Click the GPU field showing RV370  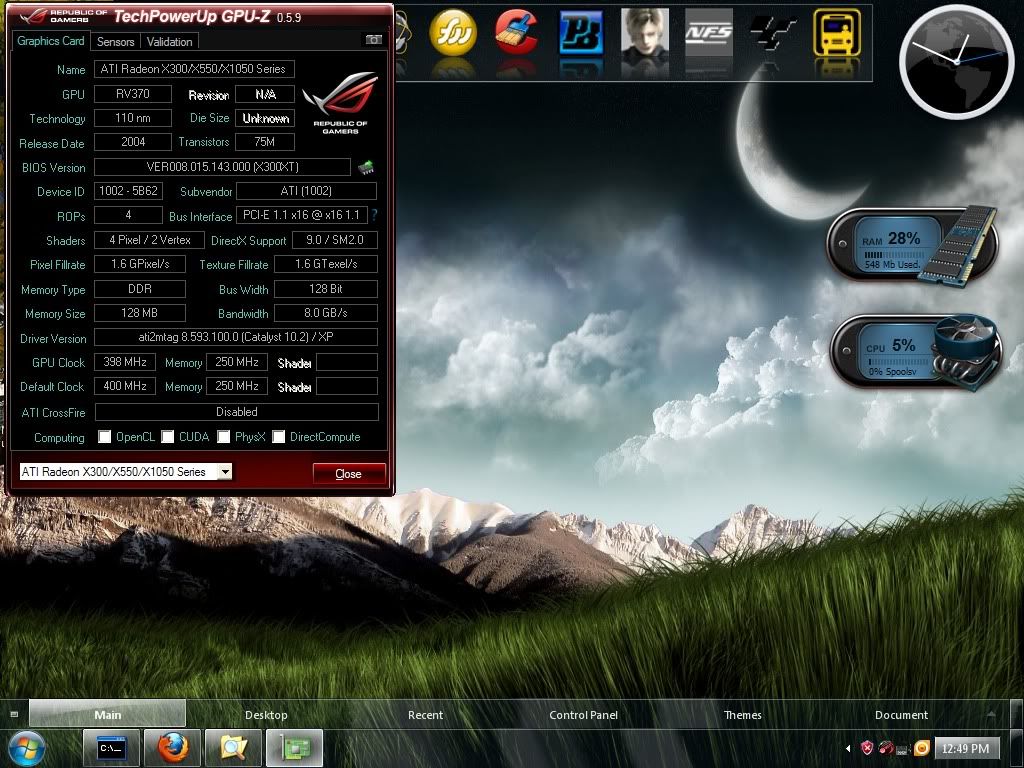click(133, 93)
